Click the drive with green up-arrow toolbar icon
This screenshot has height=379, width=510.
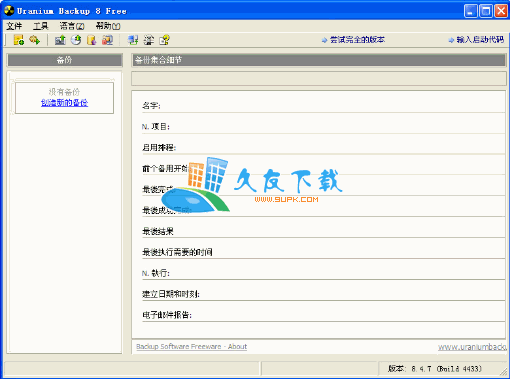coord(60,40)
